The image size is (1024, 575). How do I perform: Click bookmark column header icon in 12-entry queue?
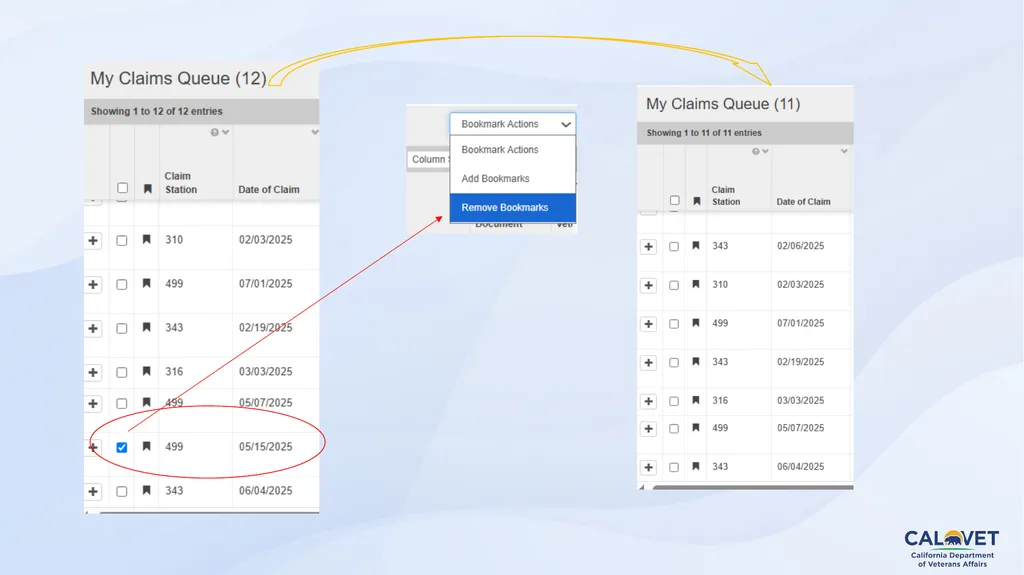[148, 189]
